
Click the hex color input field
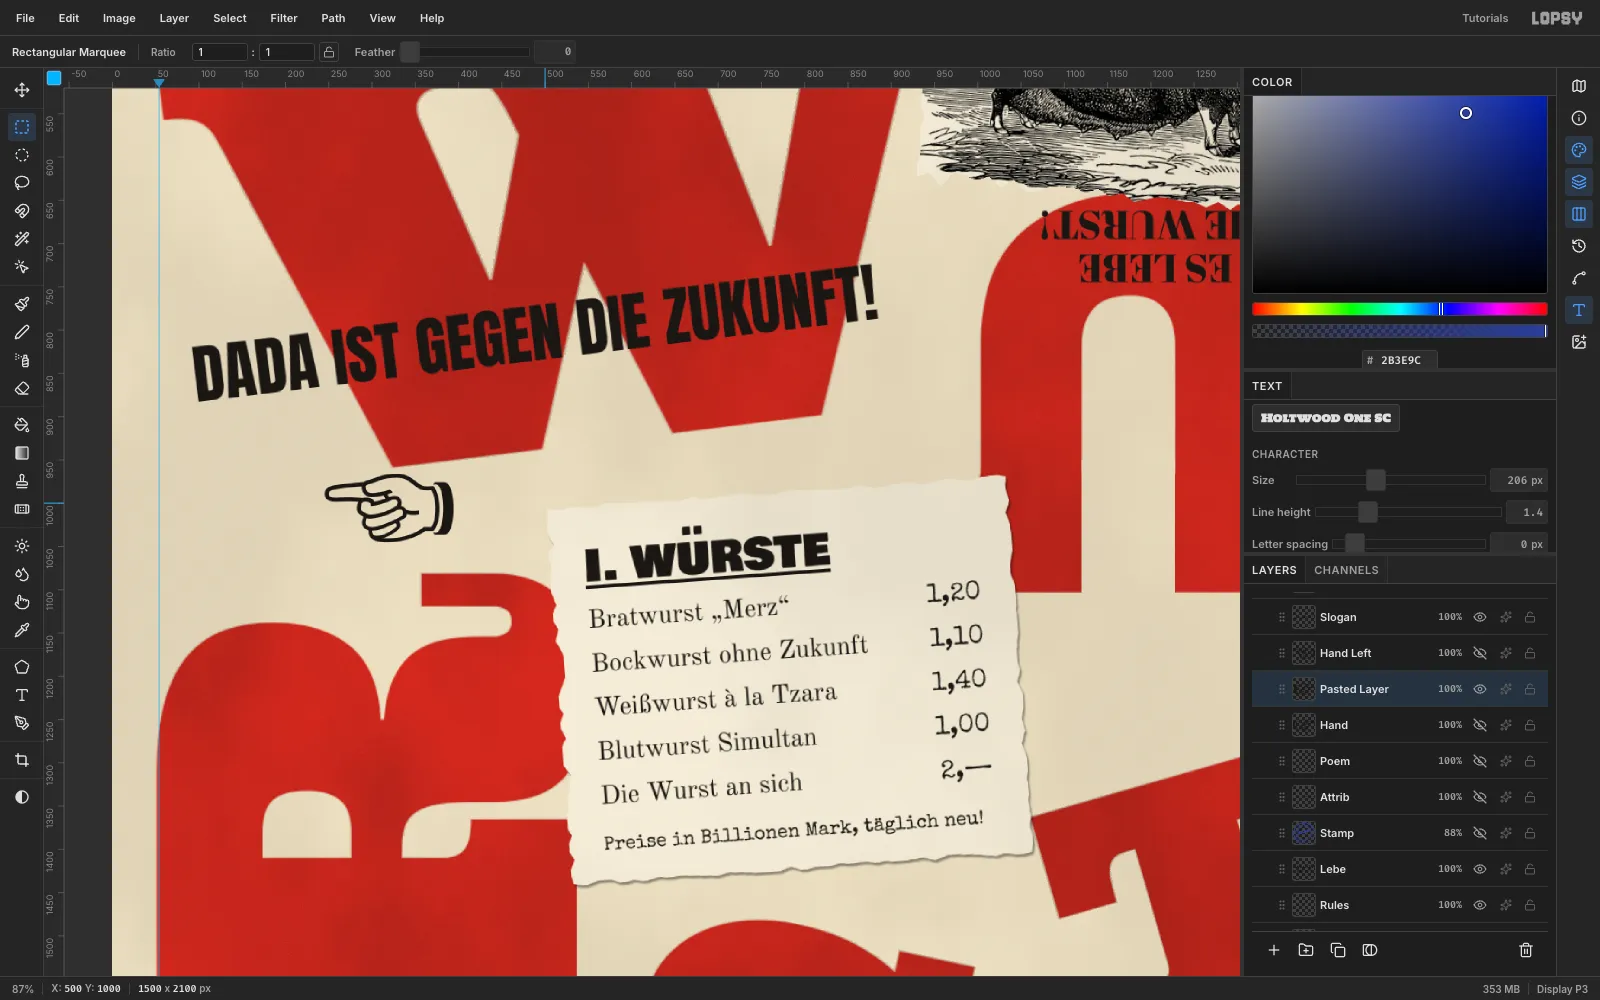point(1400,360)
